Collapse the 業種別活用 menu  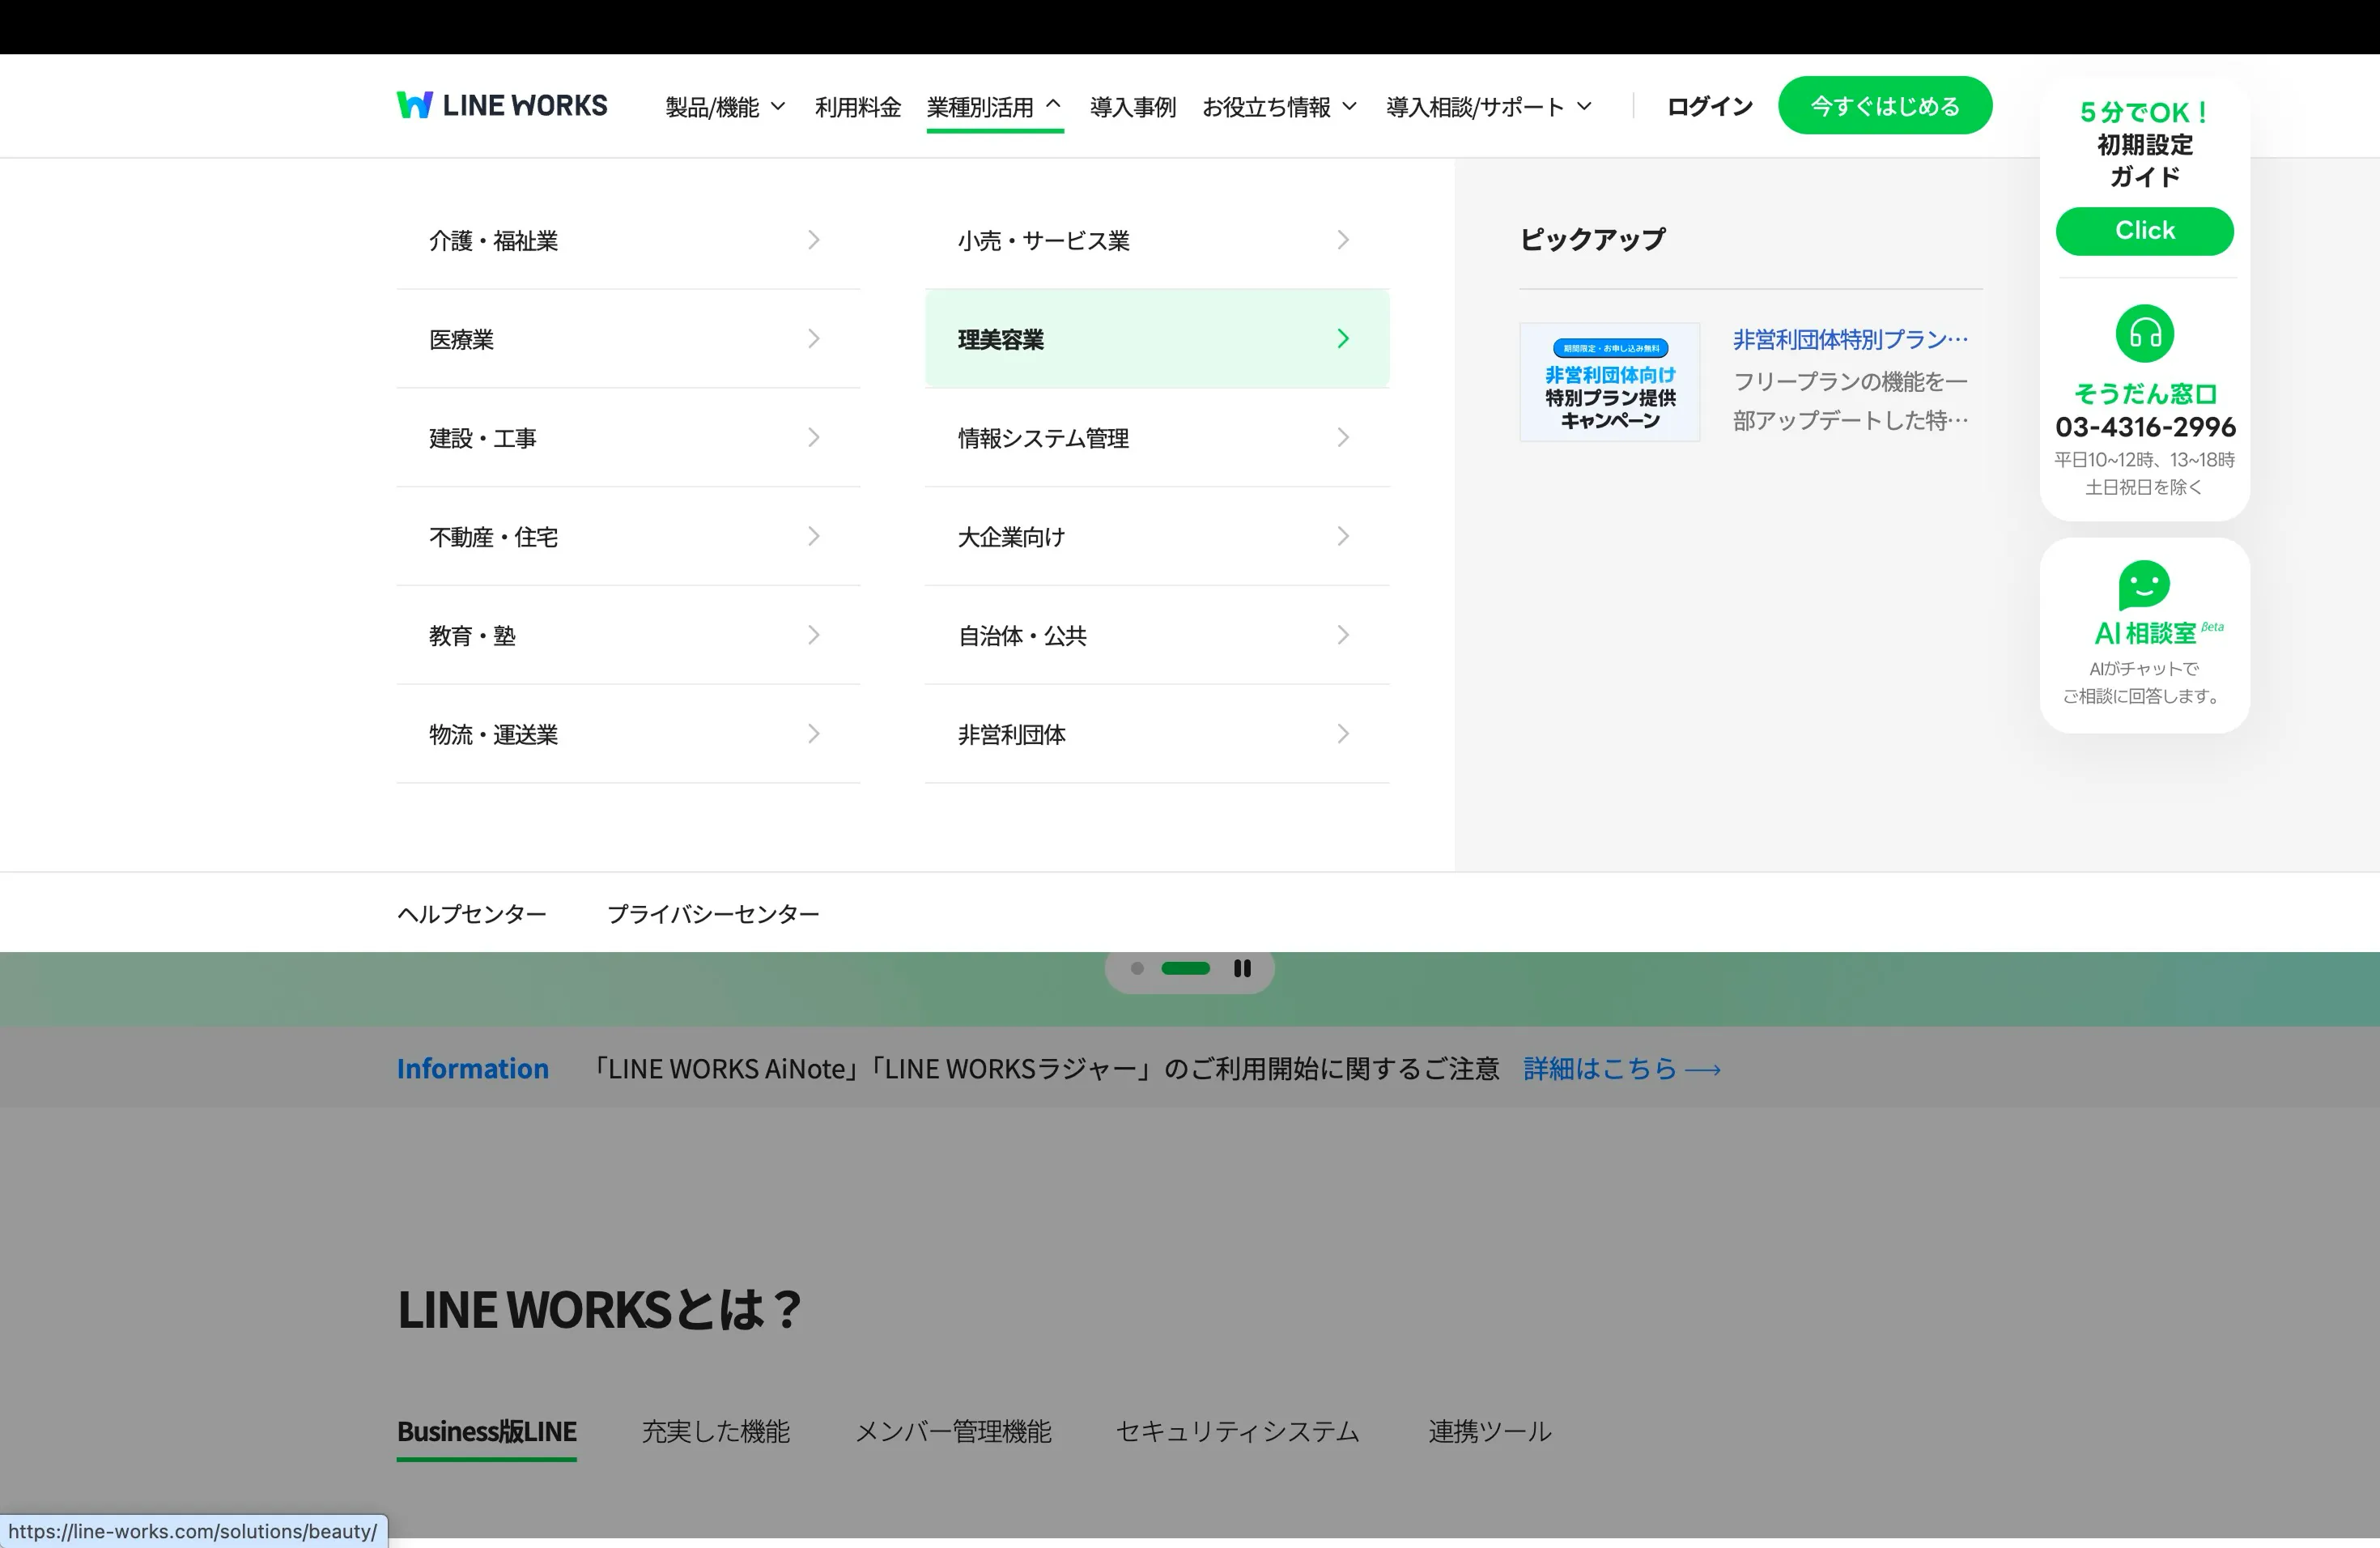994,106
